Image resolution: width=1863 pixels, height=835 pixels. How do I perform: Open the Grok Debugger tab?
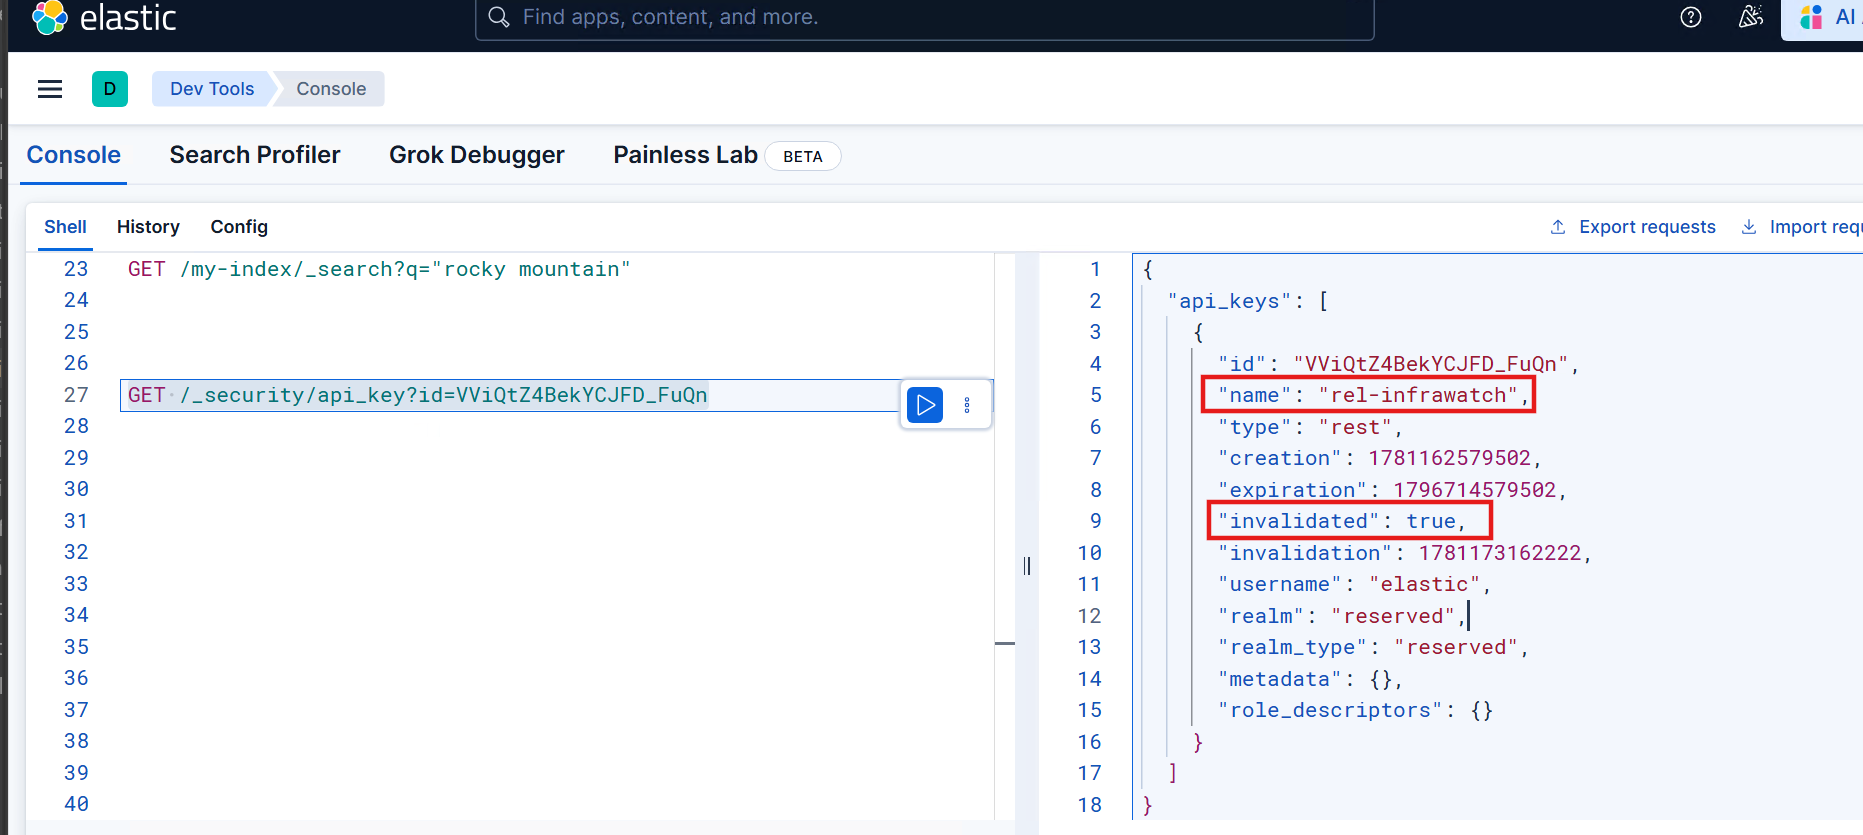477,155
